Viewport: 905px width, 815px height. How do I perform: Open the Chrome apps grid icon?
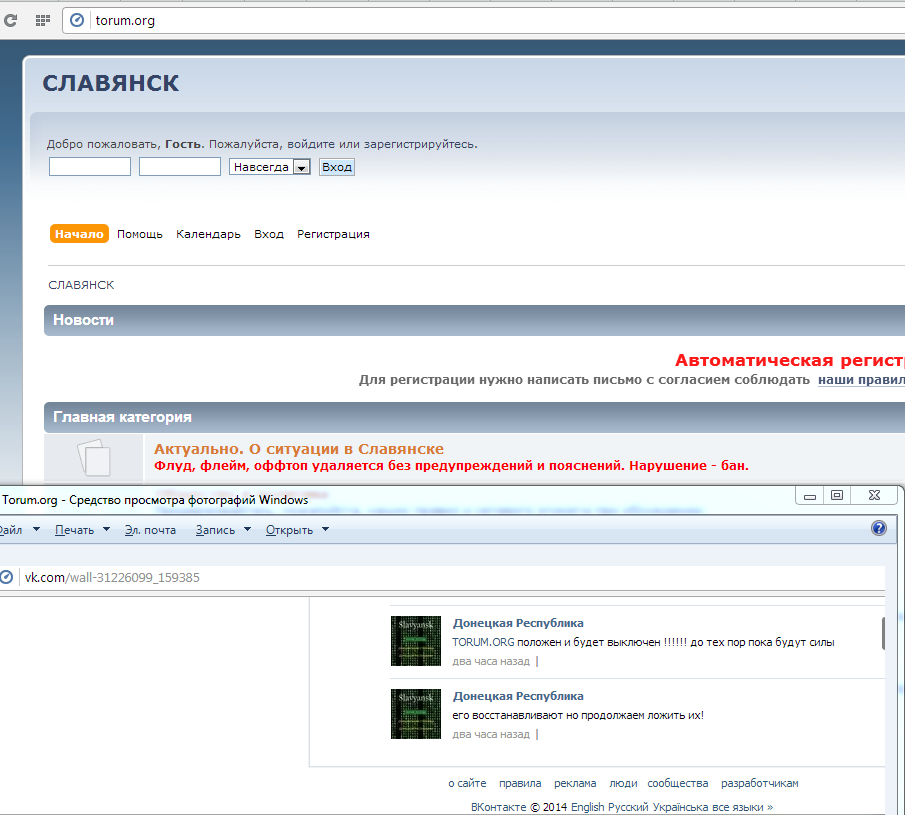[42, 20]
